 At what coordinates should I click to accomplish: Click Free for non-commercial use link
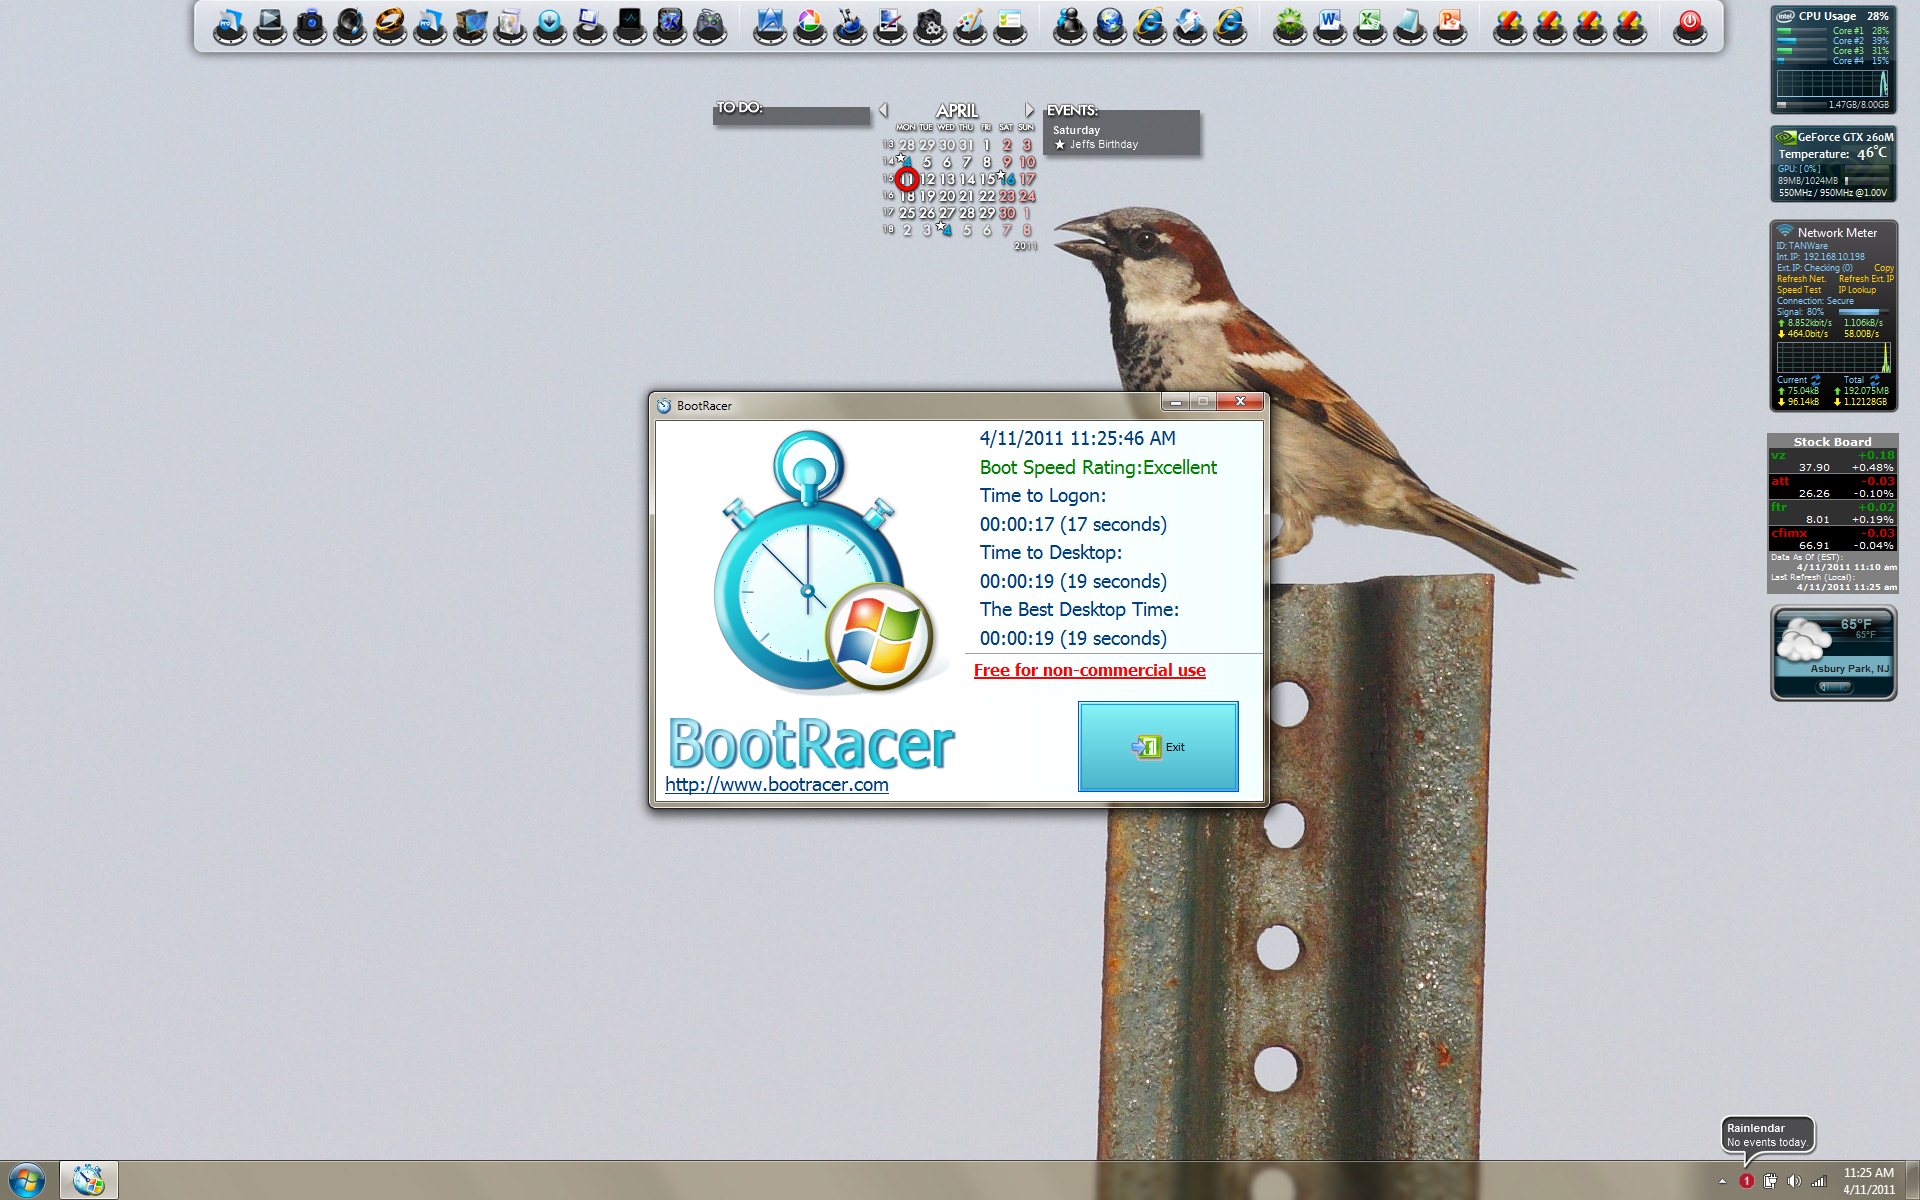tap(1089, 670)
